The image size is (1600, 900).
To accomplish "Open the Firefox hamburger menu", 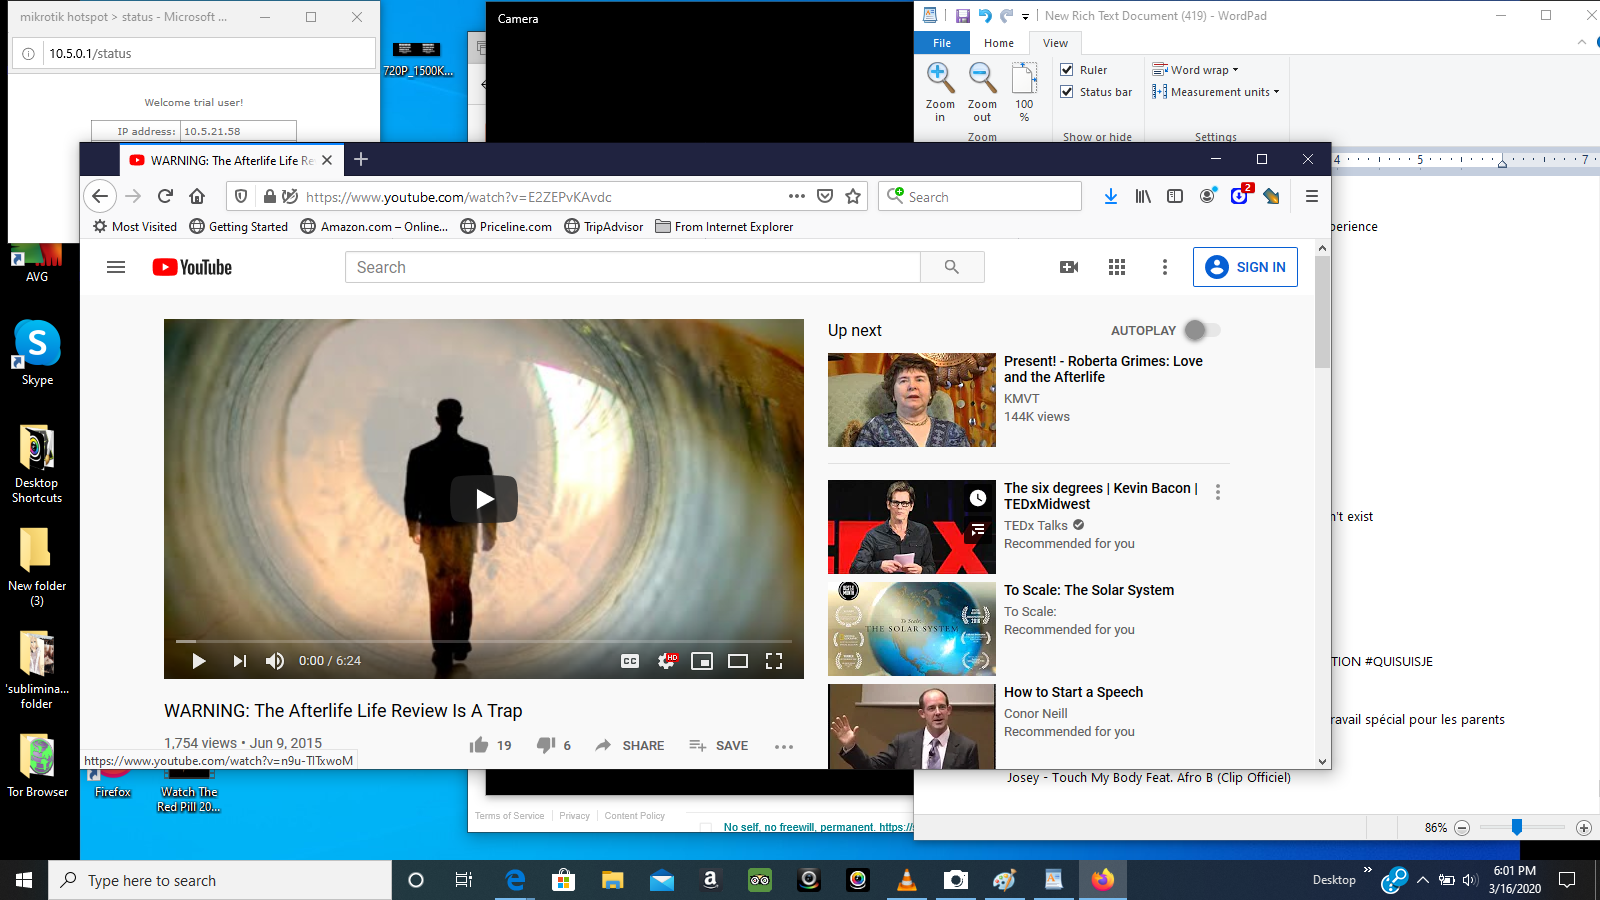I will click(1312, 197).
